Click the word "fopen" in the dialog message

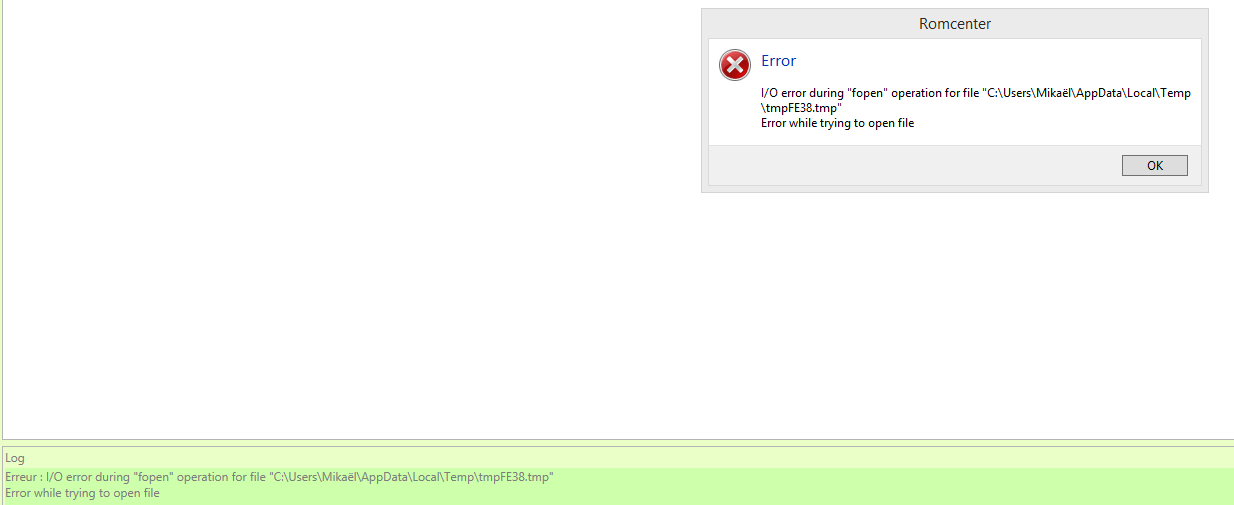pyautogui.click(x=867, y=93)
